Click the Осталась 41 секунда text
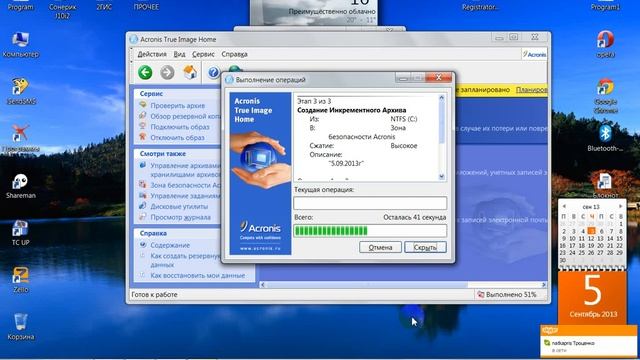This screenshot has height=360, width=640. tap(414, 217)
